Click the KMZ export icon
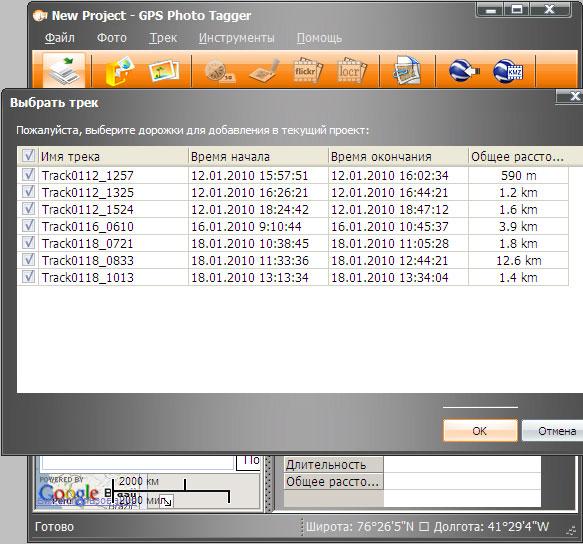583x544 pixels. pos(508,70)
